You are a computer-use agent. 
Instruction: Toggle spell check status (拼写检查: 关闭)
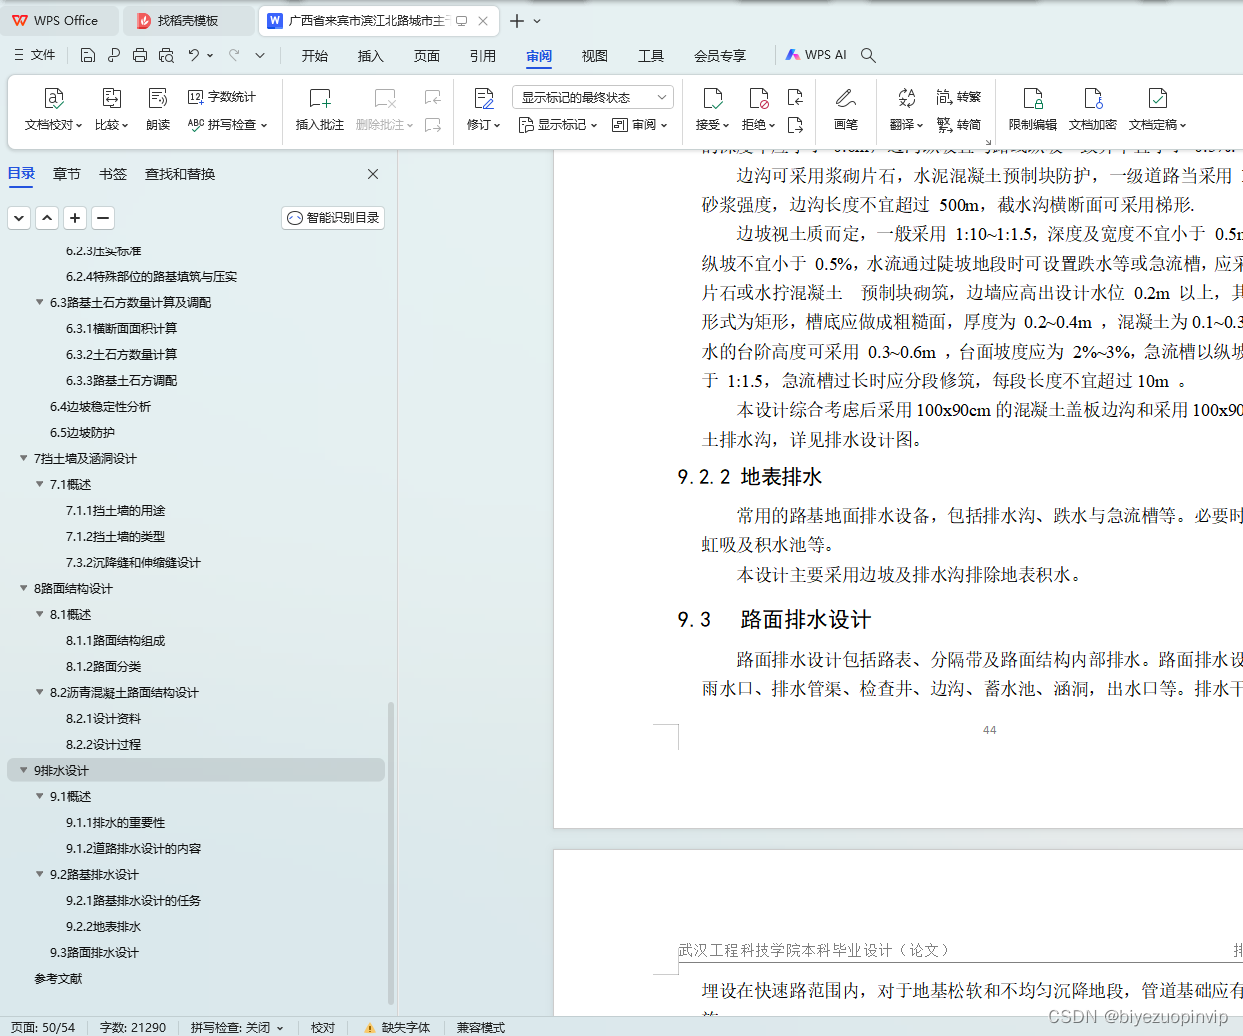pyautogui.click(x=237, y=1027)
